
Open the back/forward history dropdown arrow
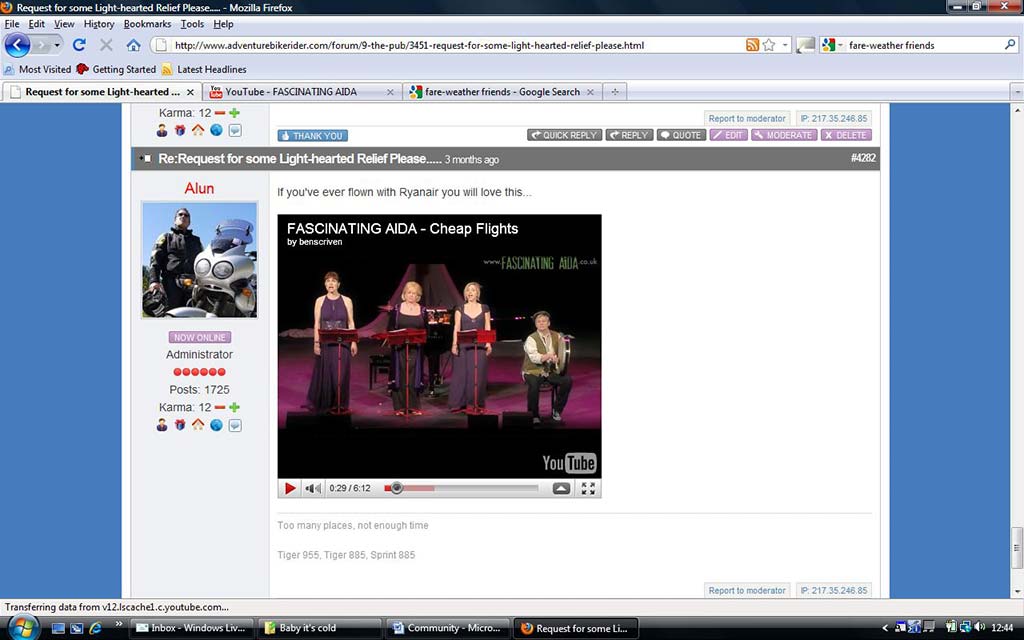click(x=57, y=45)
